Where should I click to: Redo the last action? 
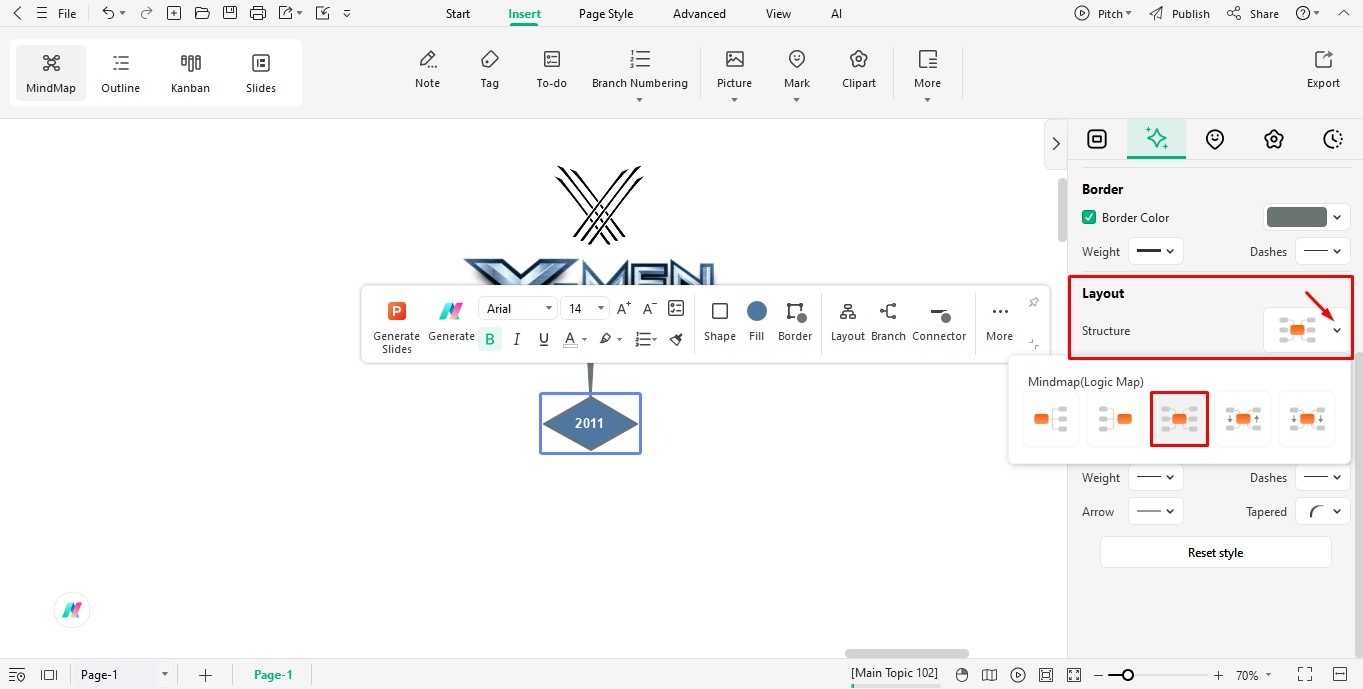coord(146,13)
